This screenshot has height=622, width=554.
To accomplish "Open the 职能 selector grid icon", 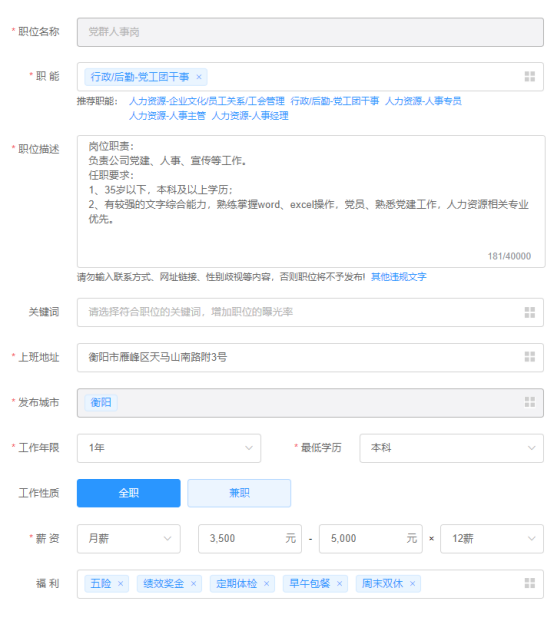I will coord(530,77).
